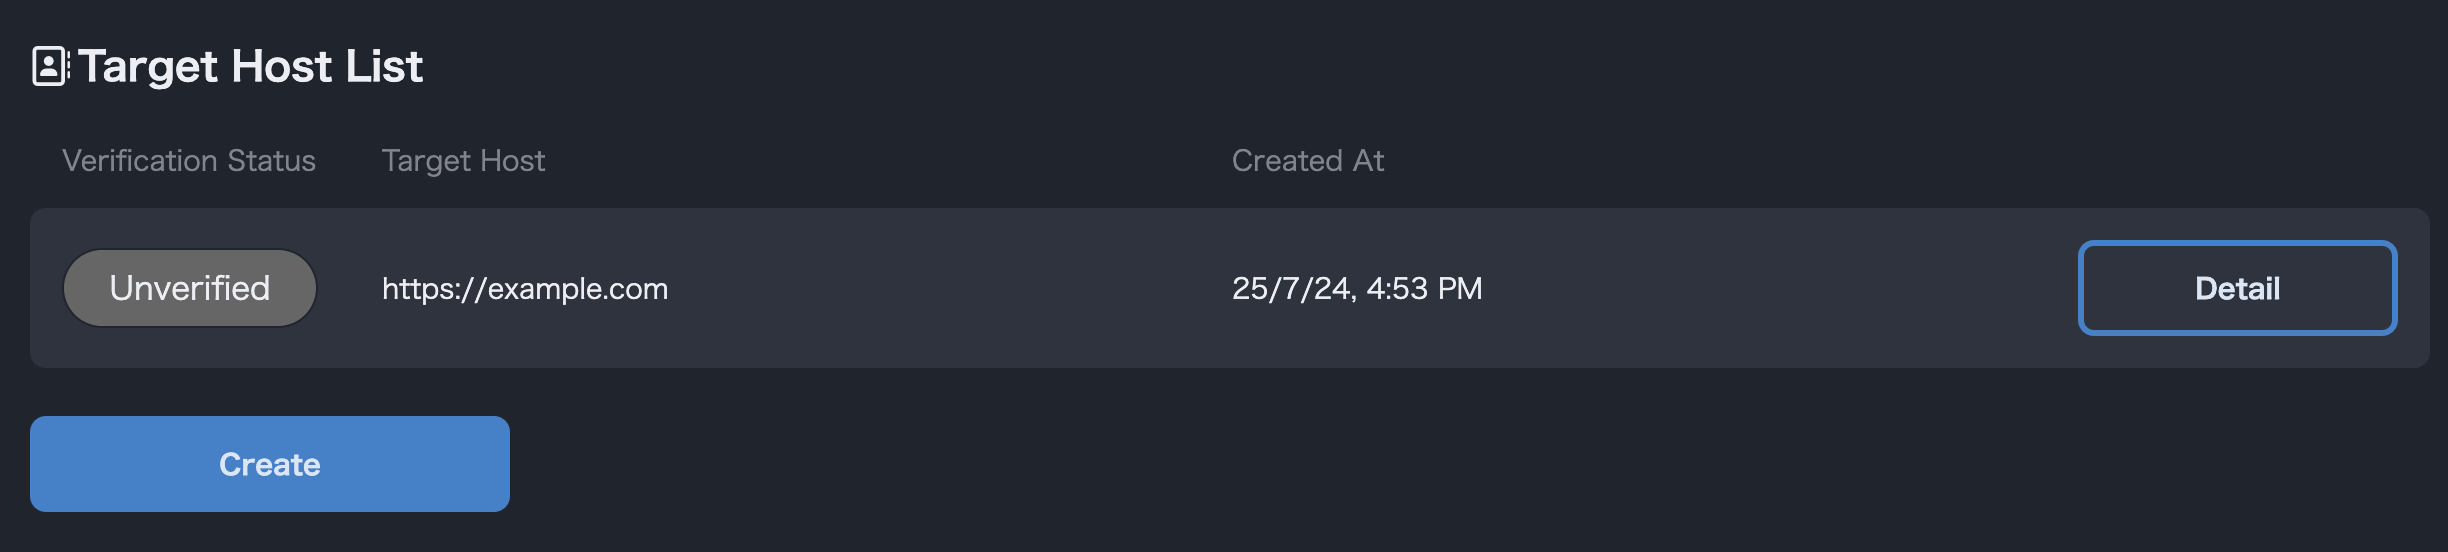Click the https://example.com host entry

[x=524, y=289]
